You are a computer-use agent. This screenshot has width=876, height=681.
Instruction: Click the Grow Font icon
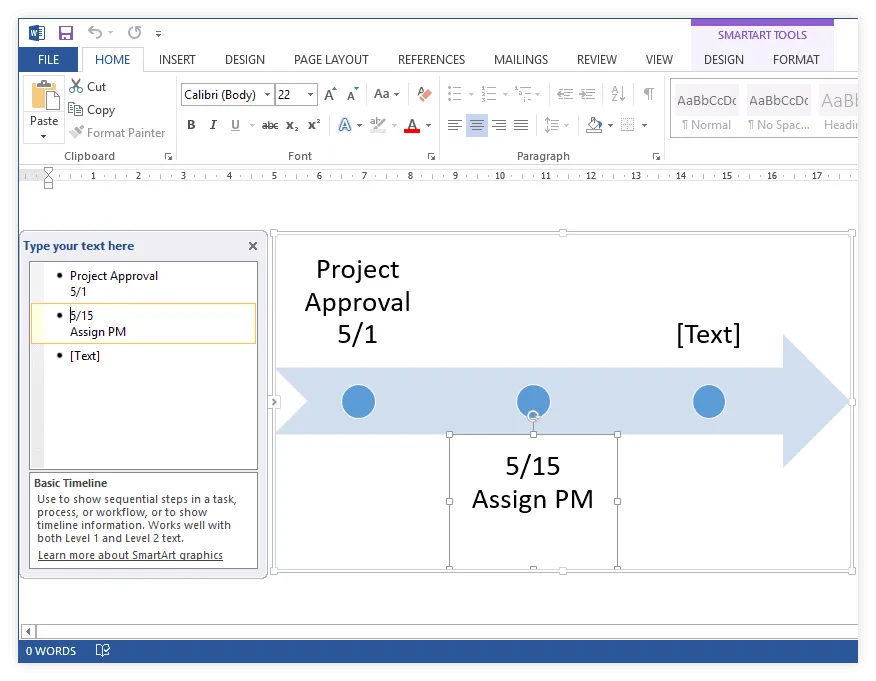(x=330, y=95)
